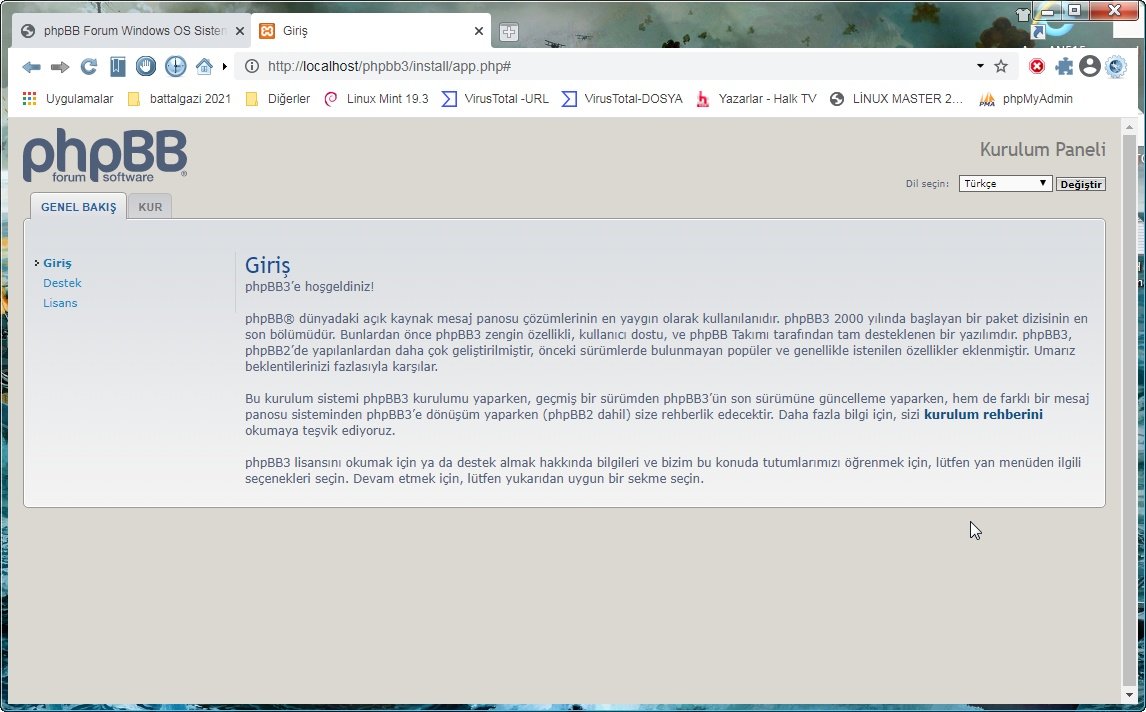Click the phpBB forum software logo
This screenshot has width=1146, height=712.
[105, 156]
